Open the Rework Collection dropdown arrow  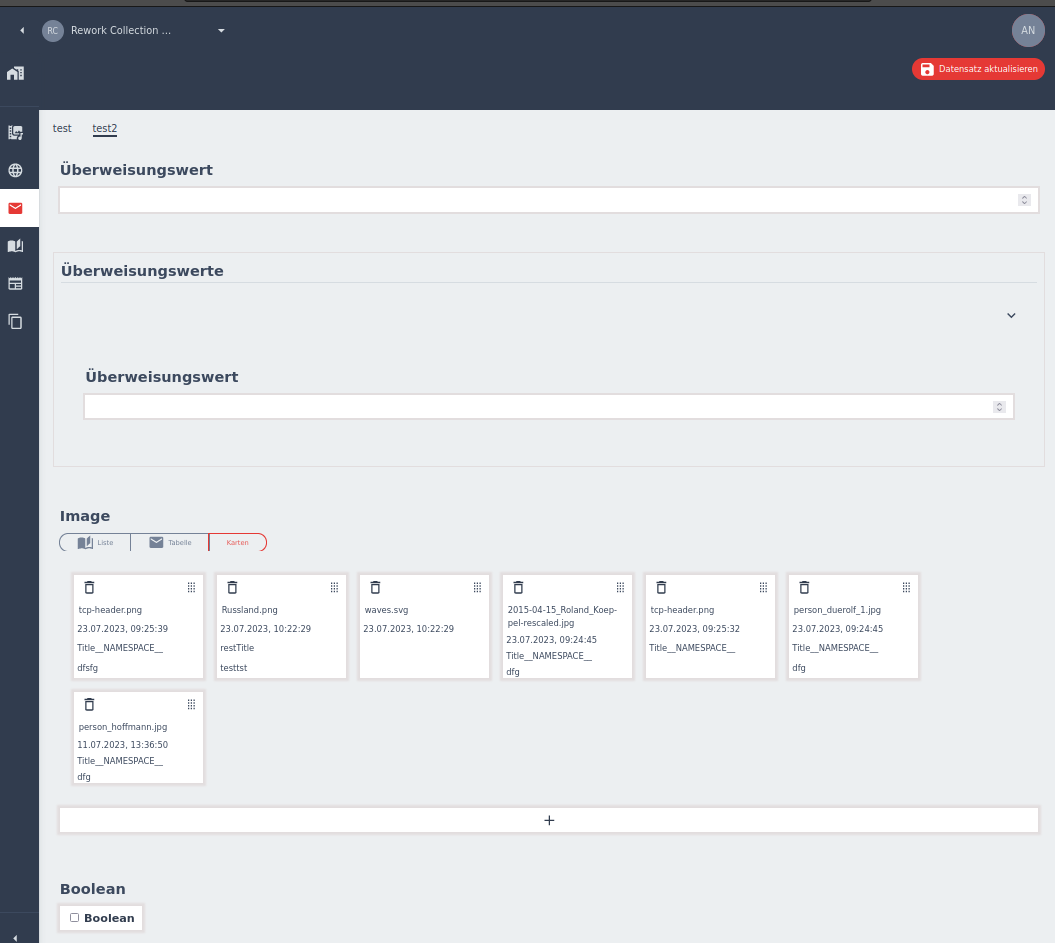[x=221, y=31]
